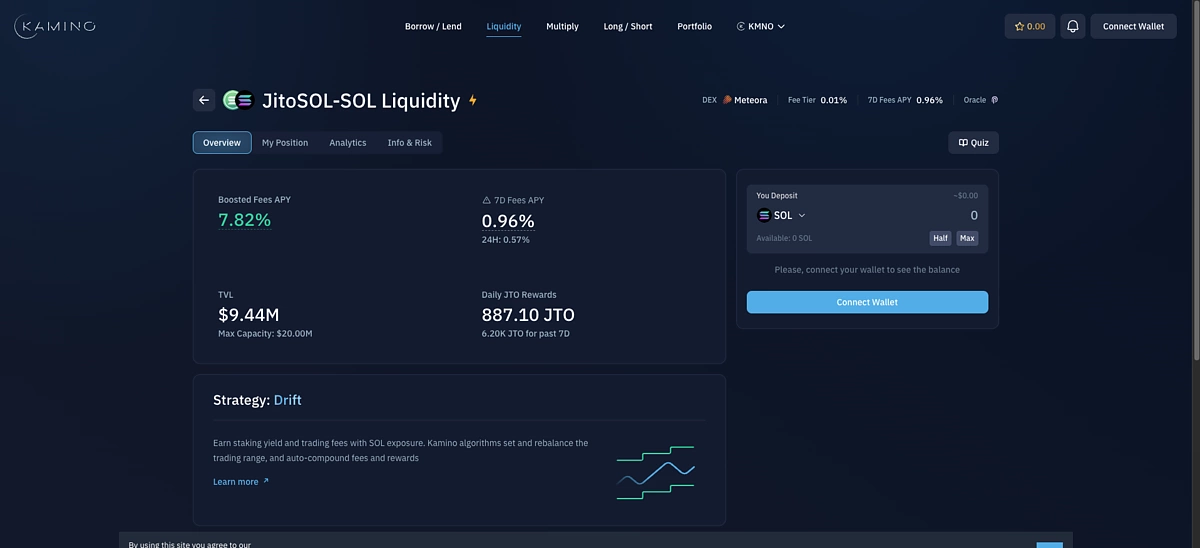Go back using the arrow button
This screenshot has height=548, width=1200.
pyautogui.click(x=204, y=100)
